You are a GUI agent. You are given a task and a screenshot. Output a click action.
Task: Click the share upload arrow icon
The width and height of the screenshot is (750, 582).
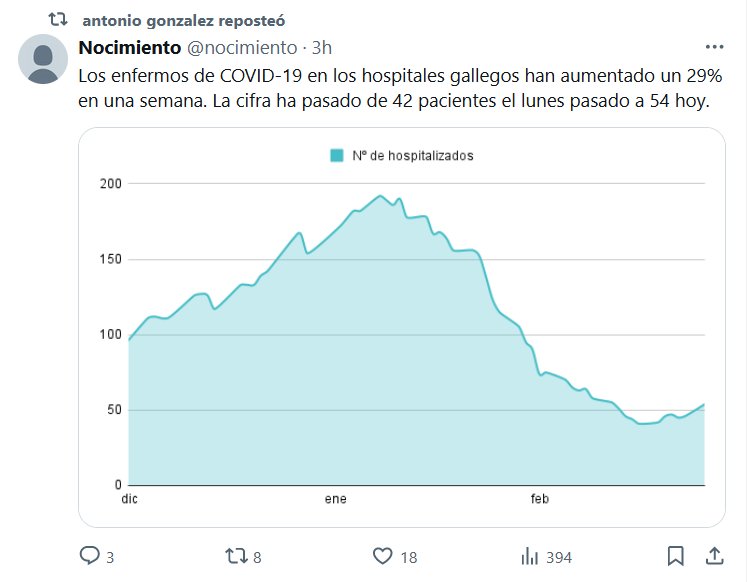[x=714, y=556]
